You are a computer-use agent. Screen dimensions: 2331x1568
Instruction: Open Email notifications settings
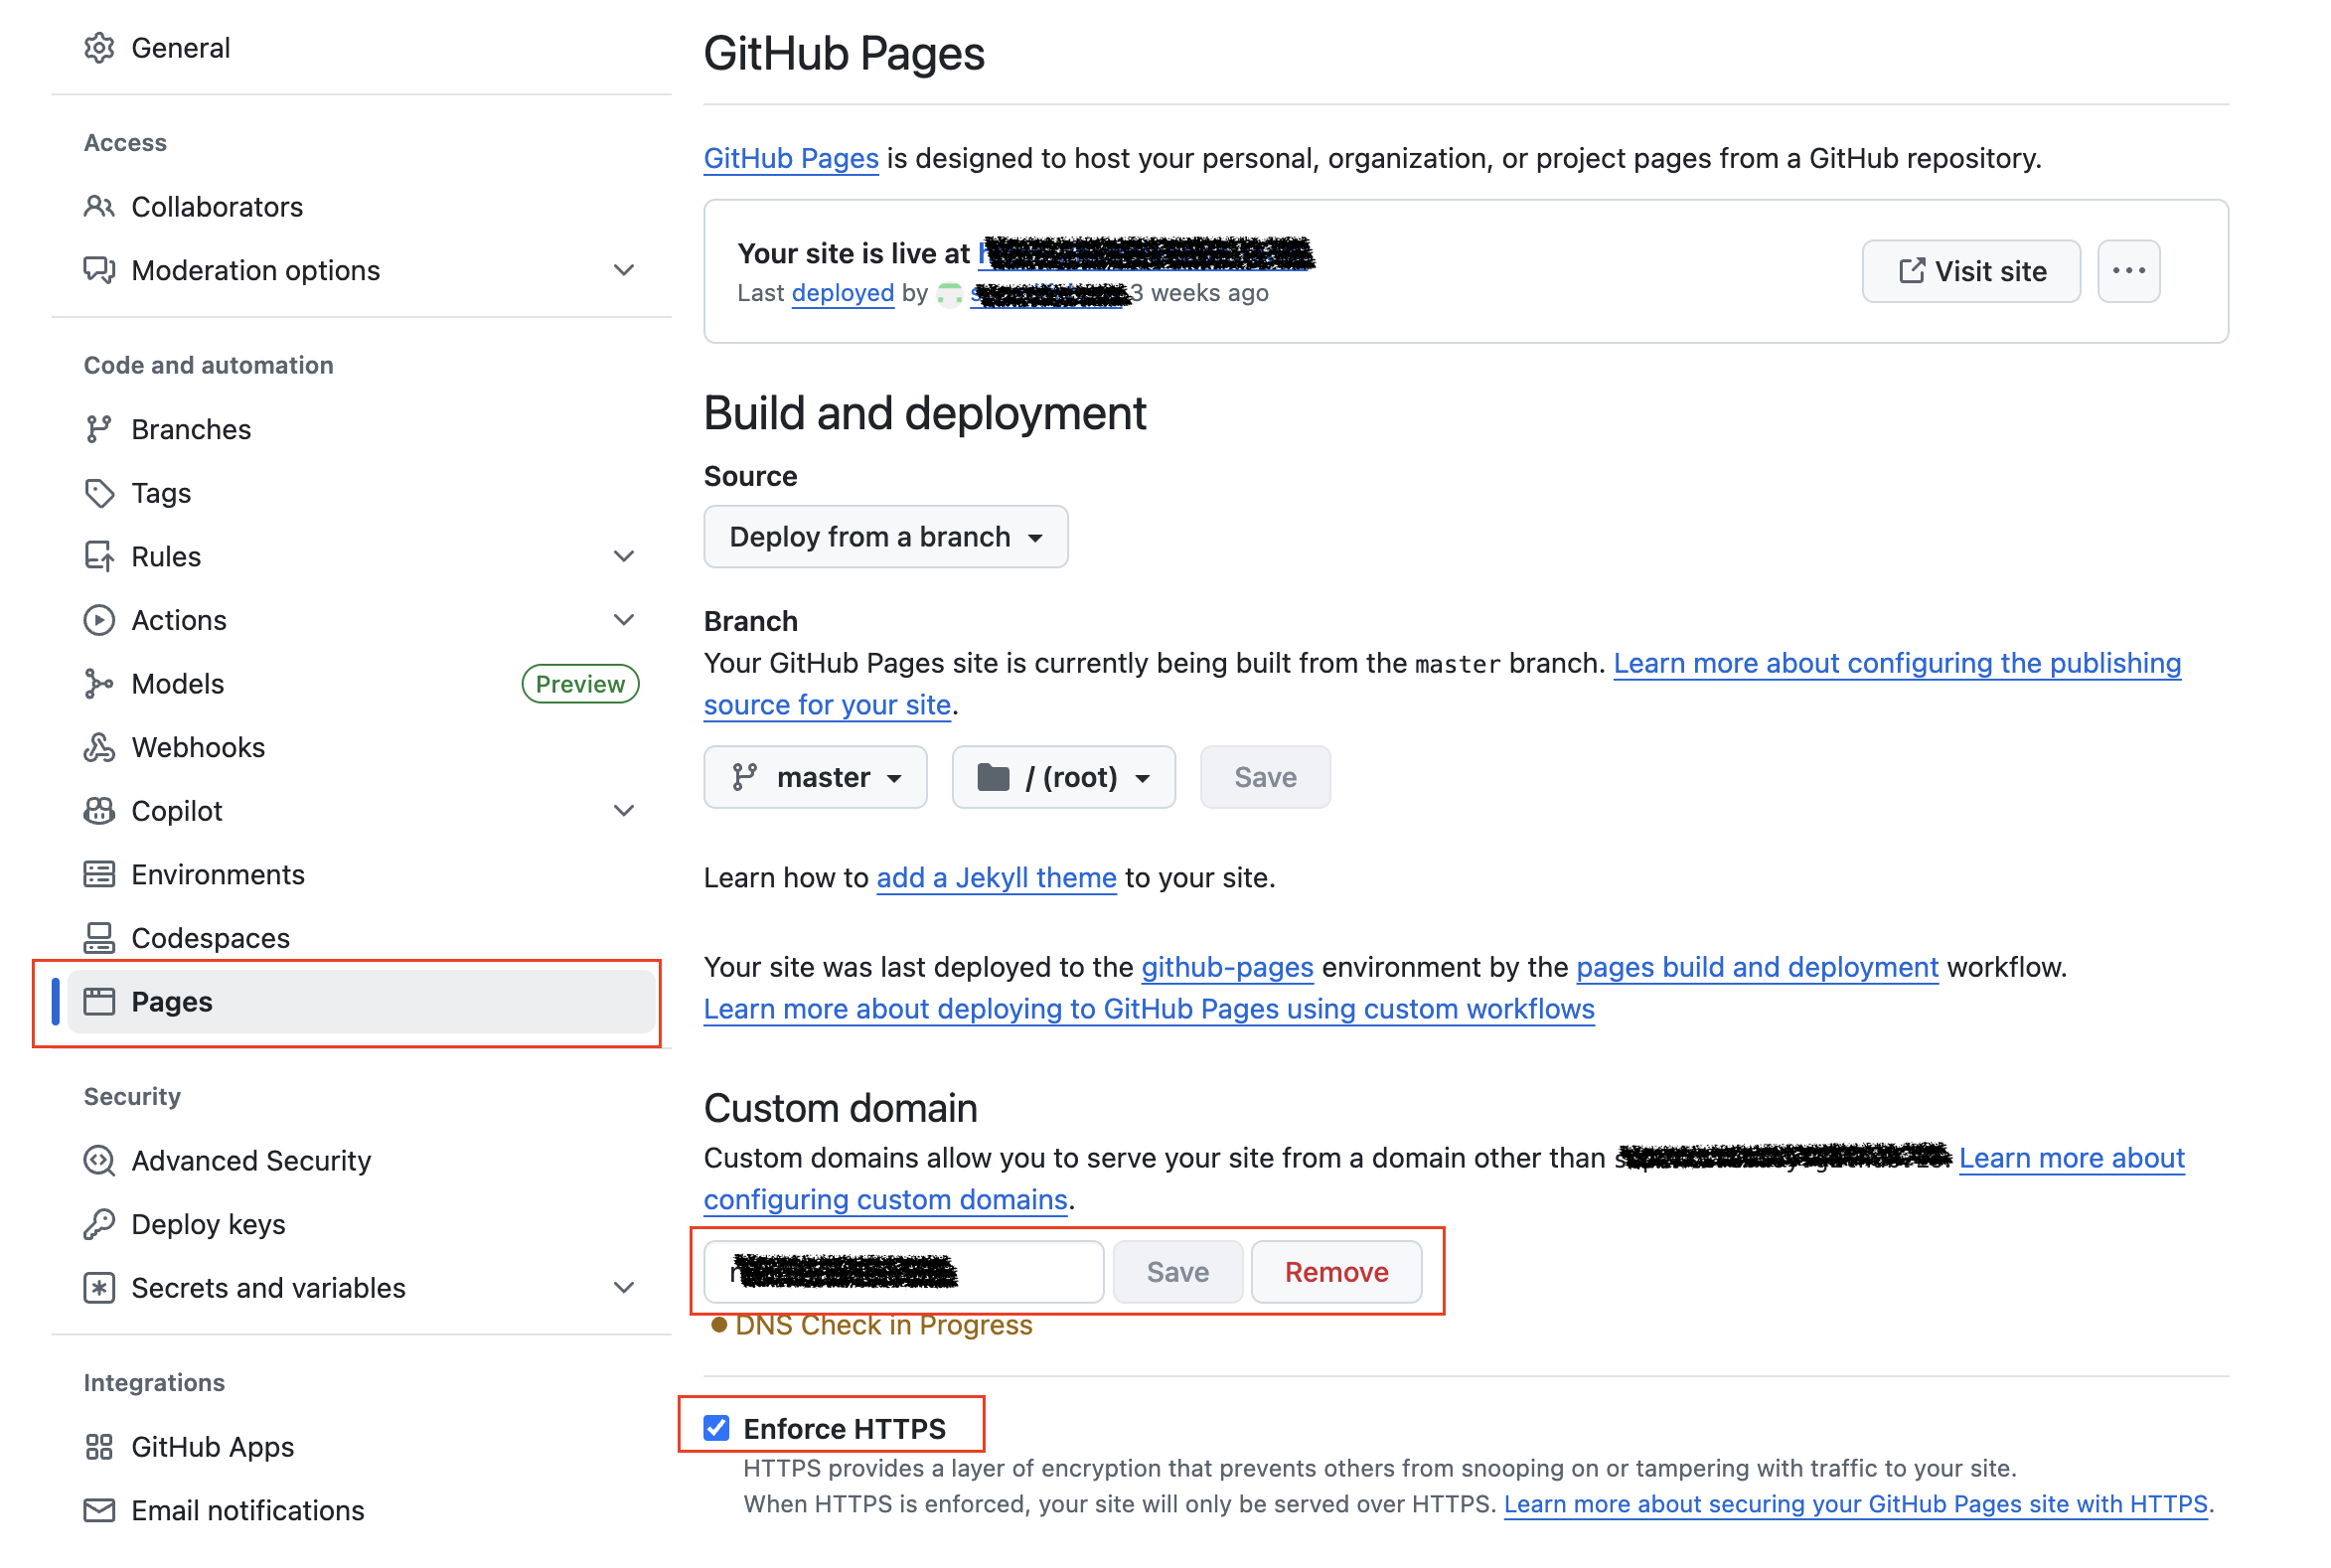[x=360, y=1511]
